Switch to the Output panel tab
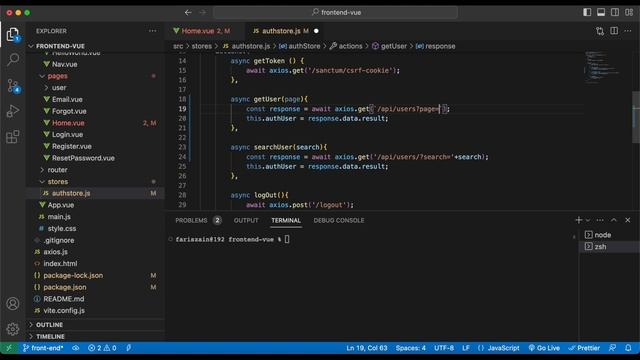 246,220
